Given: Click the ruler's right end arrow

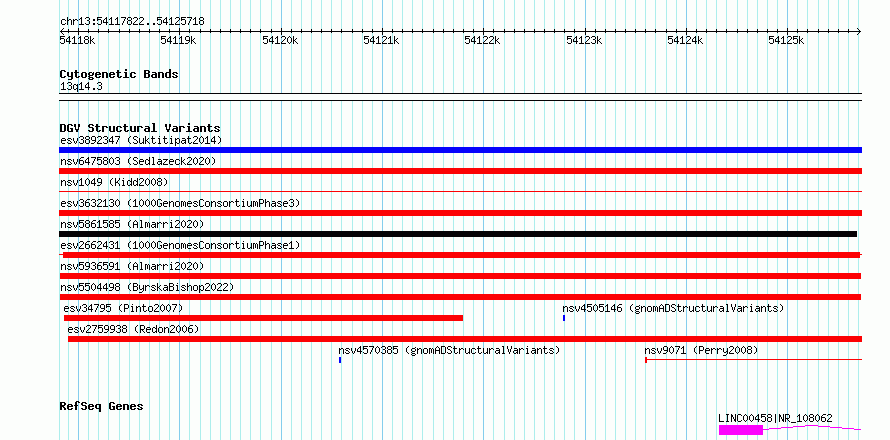Looking at the screenshot, I should click(x=859, y=31).
